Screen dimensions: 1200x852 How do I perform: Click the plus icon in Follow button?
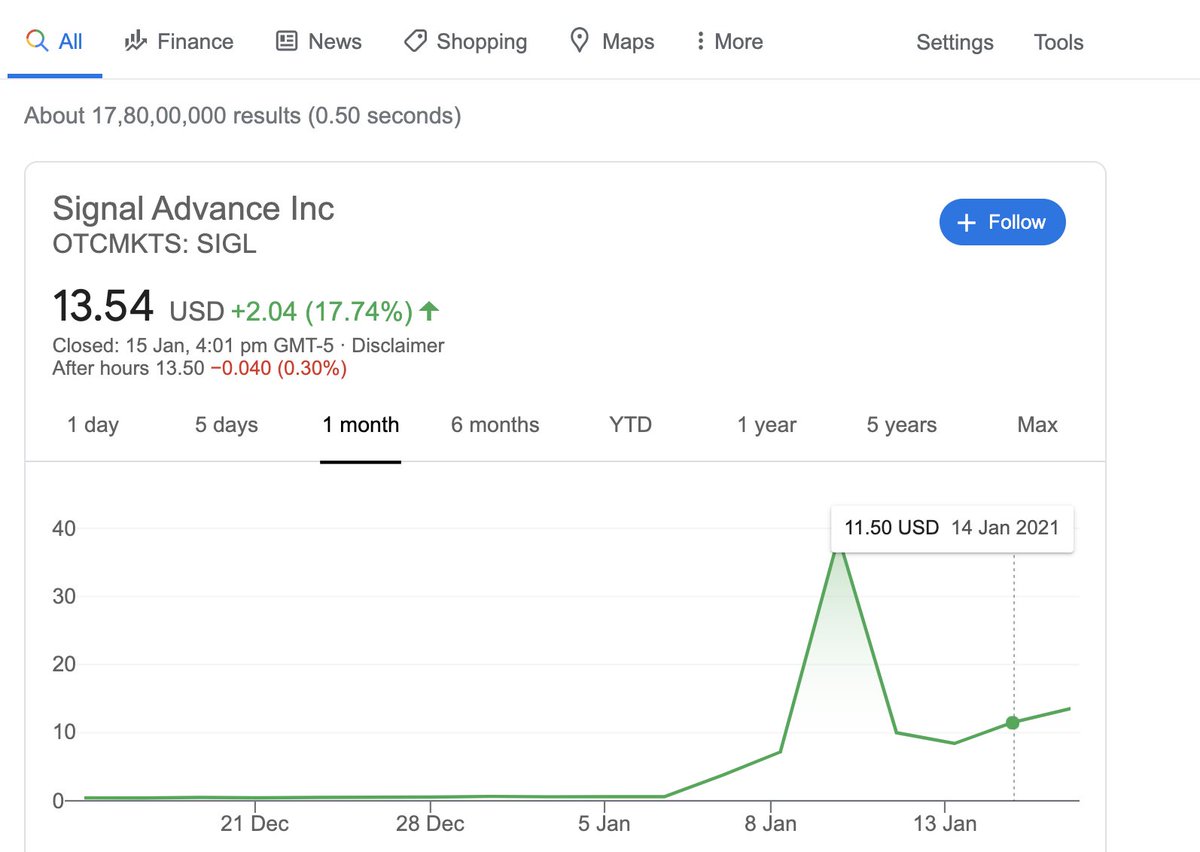click(966, 223)
